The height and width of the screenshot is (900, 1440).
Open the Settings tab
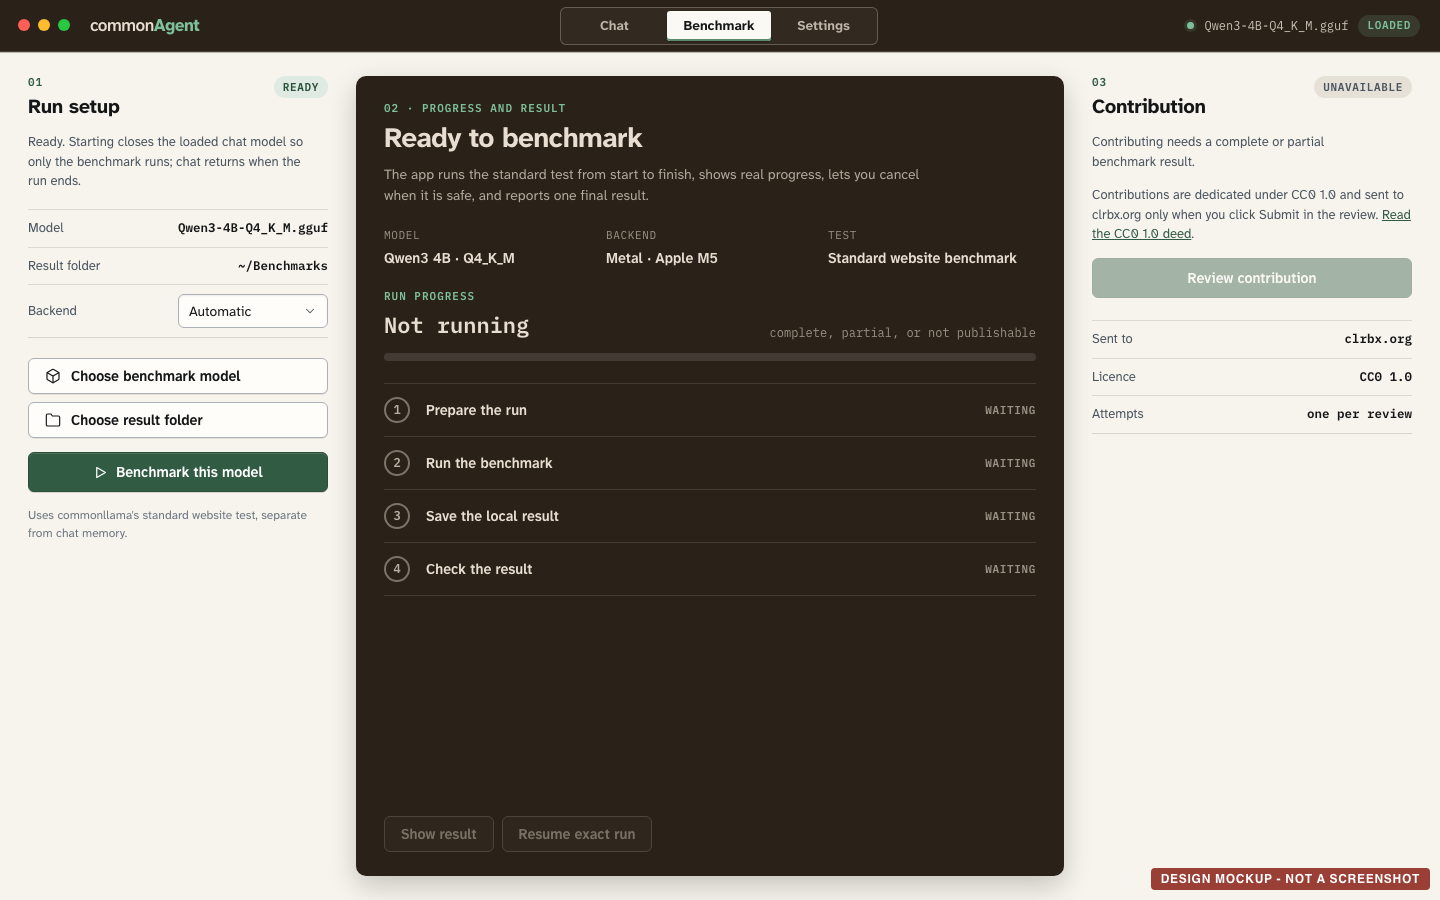click(x=823, y=26)
